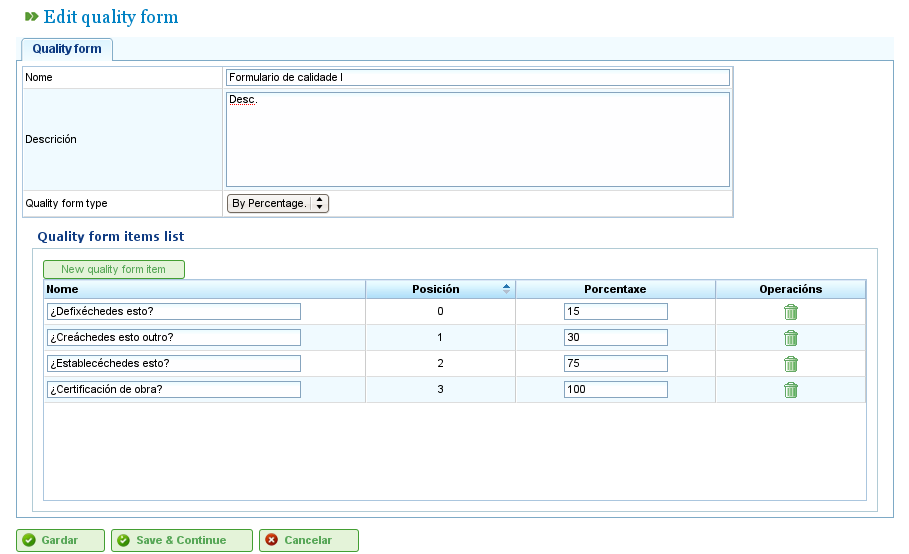
Task: Focus the percentage field with value 100
Action: [x=615, y=389]
